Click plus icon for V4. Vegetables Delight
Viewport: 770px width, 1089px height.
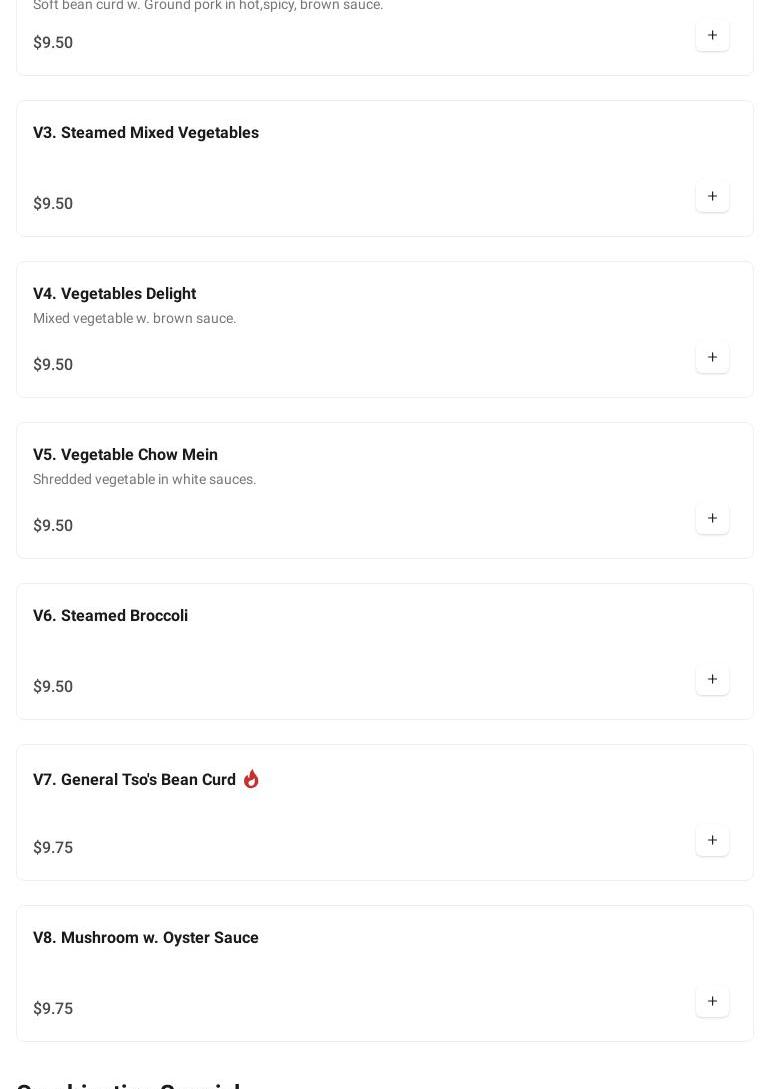point(712,358)
